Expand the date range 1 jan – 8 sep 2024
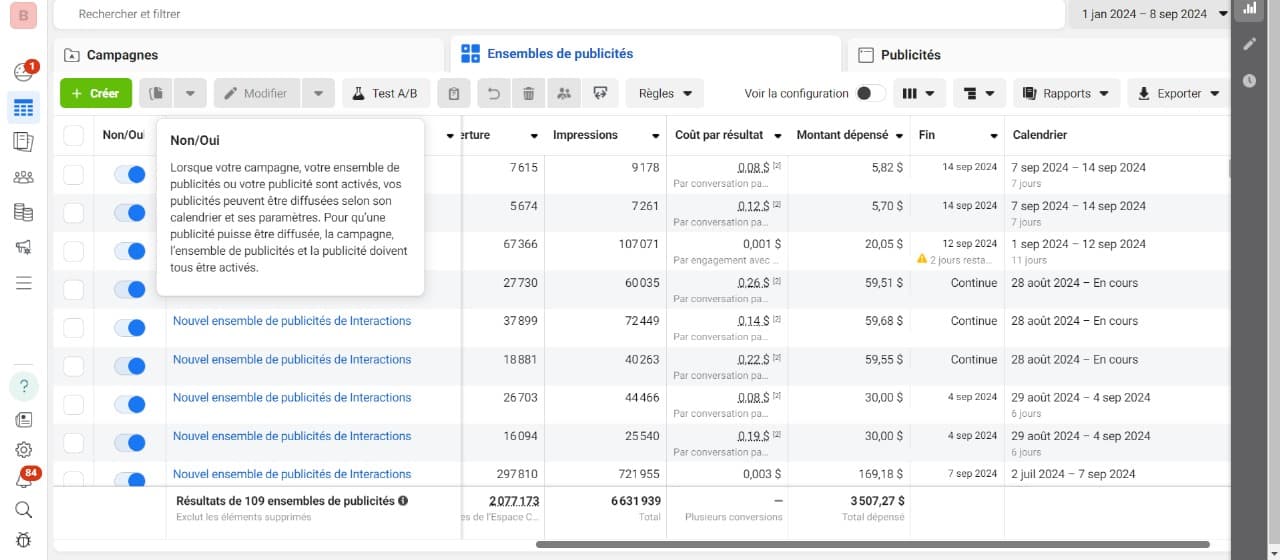1280x560 pixels. (x=1148, y=14)
